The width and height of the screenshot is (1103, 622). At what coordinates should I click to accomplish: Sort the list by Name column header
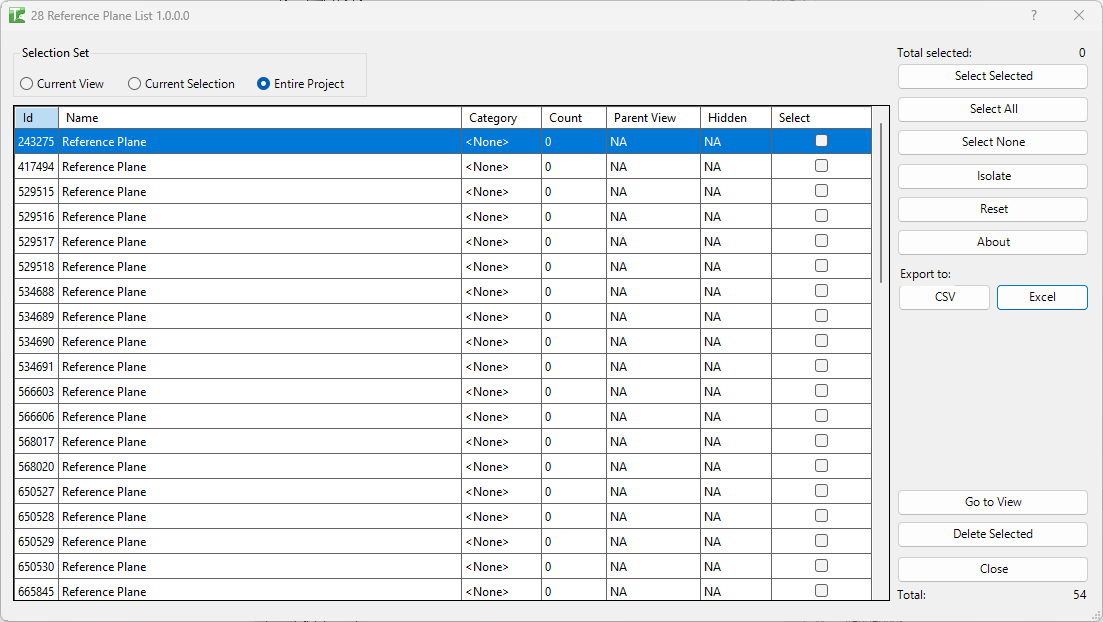coord(260,118)
